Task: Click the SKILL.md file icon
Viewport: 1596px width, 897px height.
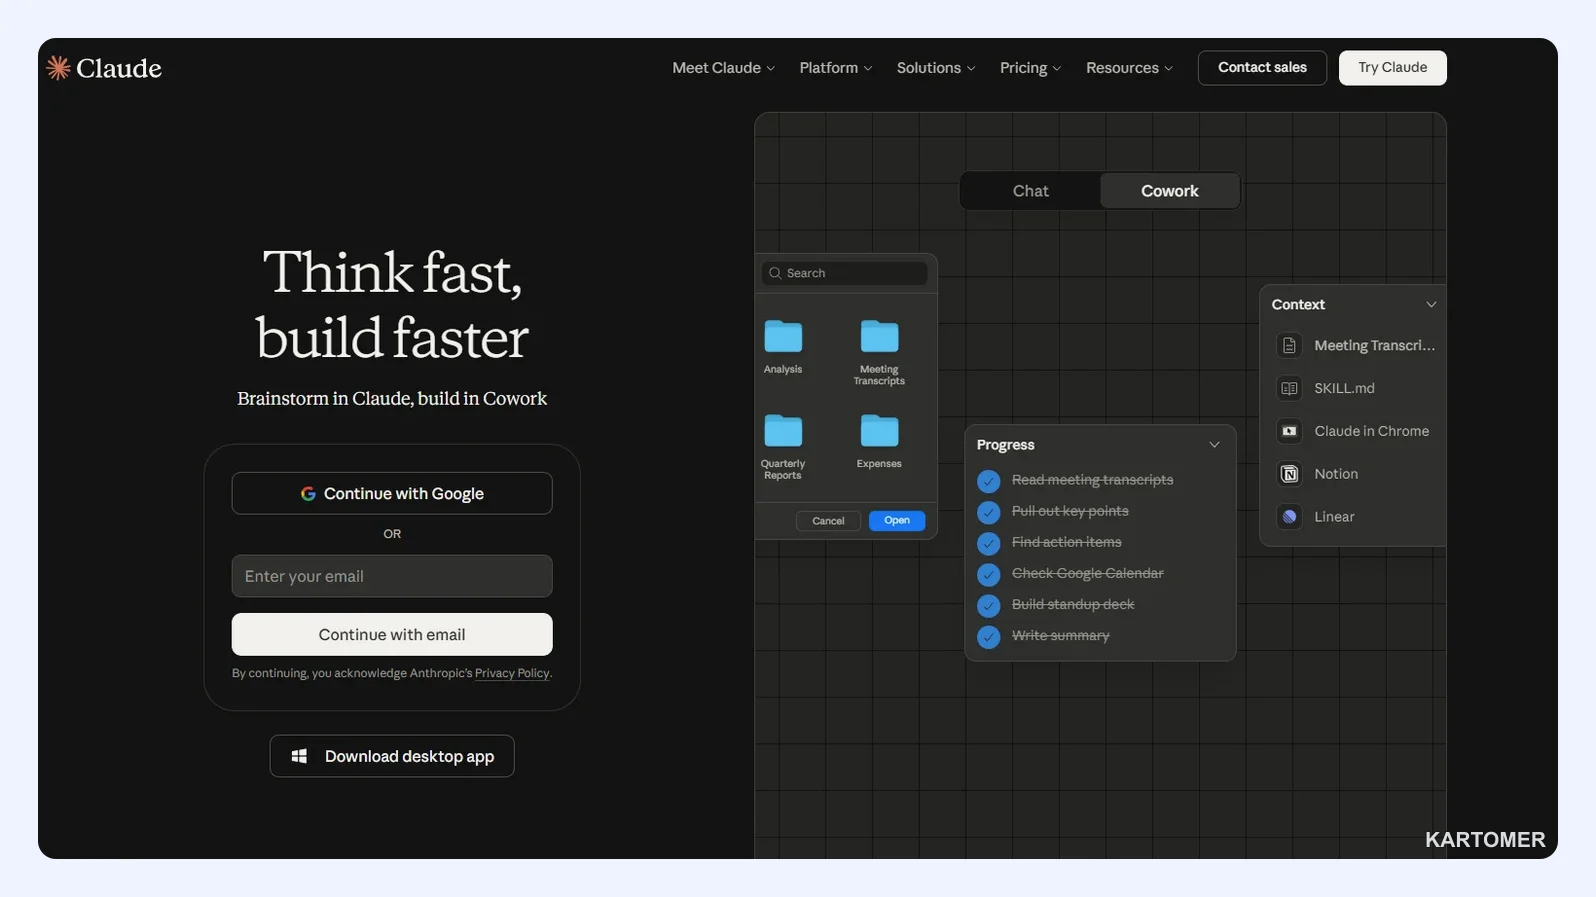Action: point(1289,388)
